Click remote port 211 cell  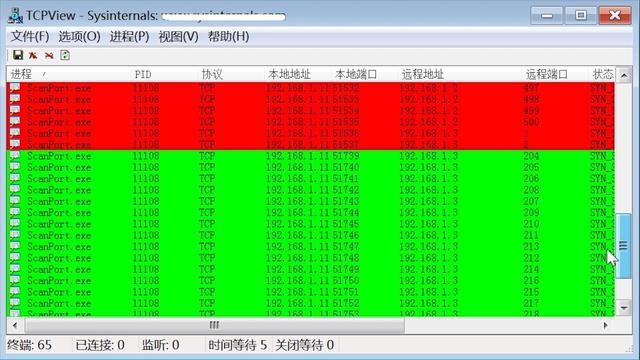point(531,236)
